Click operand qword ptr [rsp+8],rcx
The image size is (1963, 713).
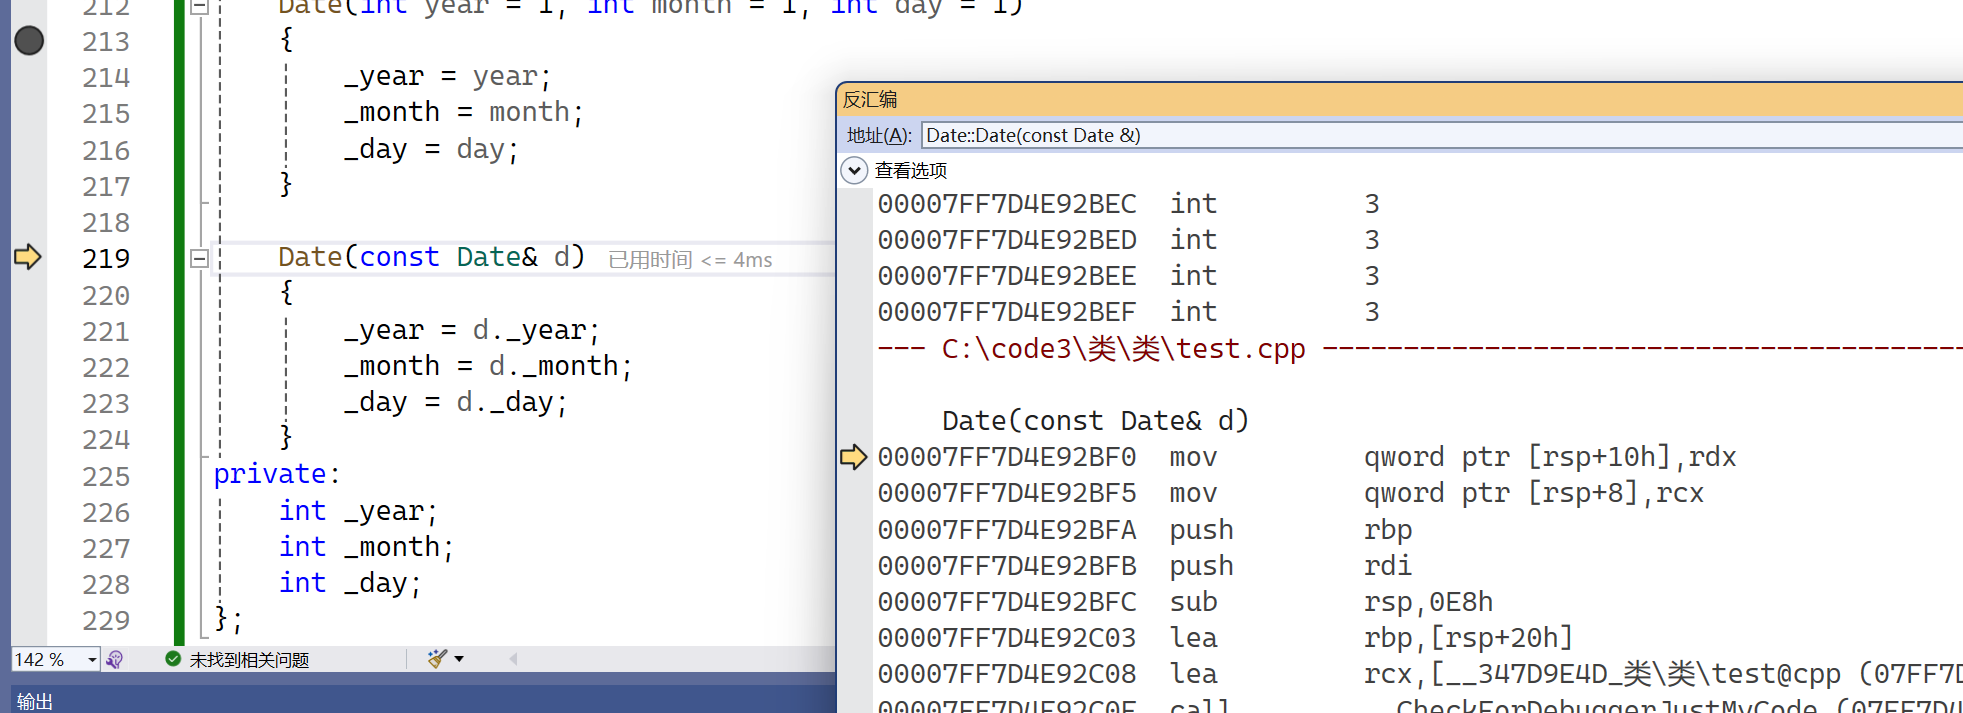1534,493
